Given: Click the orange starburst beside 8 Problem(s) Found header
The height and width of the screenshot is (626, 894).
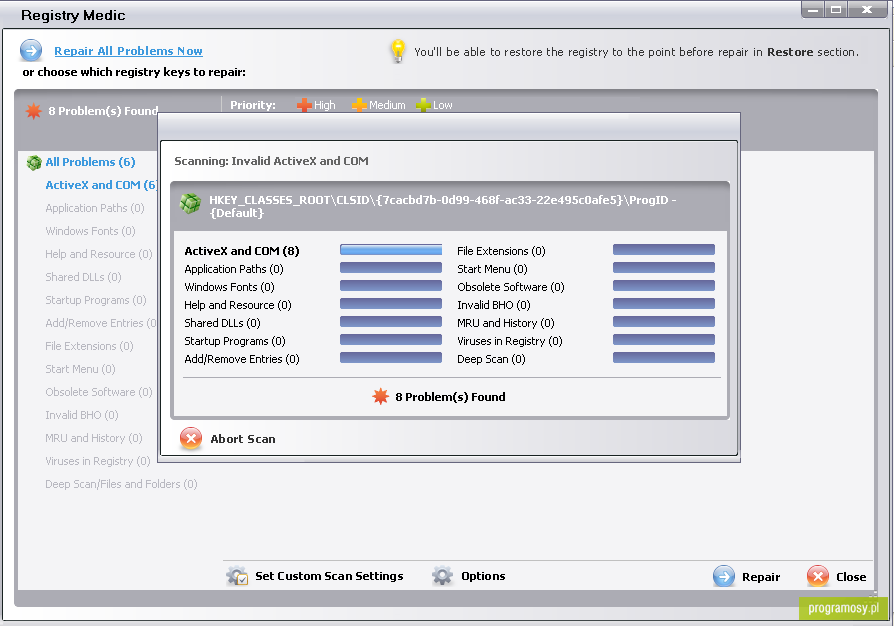Looking at the screenshot, I should tap(34, 111).
